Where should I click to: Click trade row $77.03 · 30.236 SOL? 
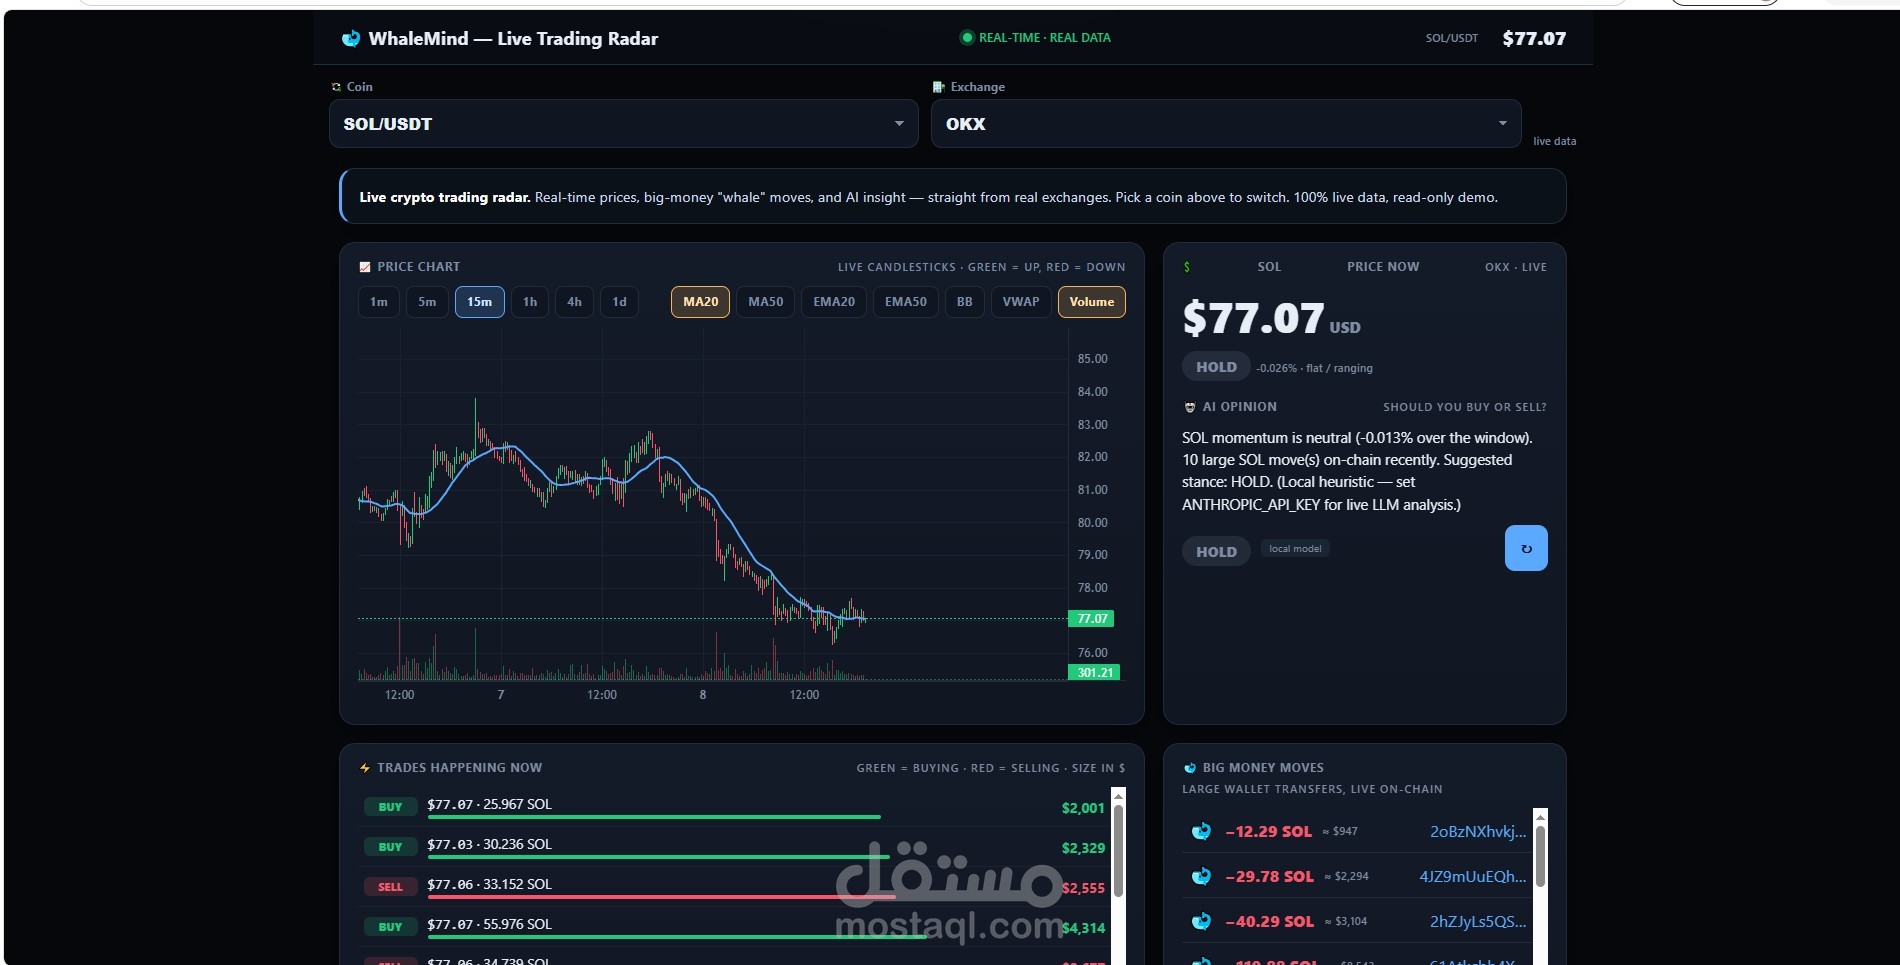734,847
